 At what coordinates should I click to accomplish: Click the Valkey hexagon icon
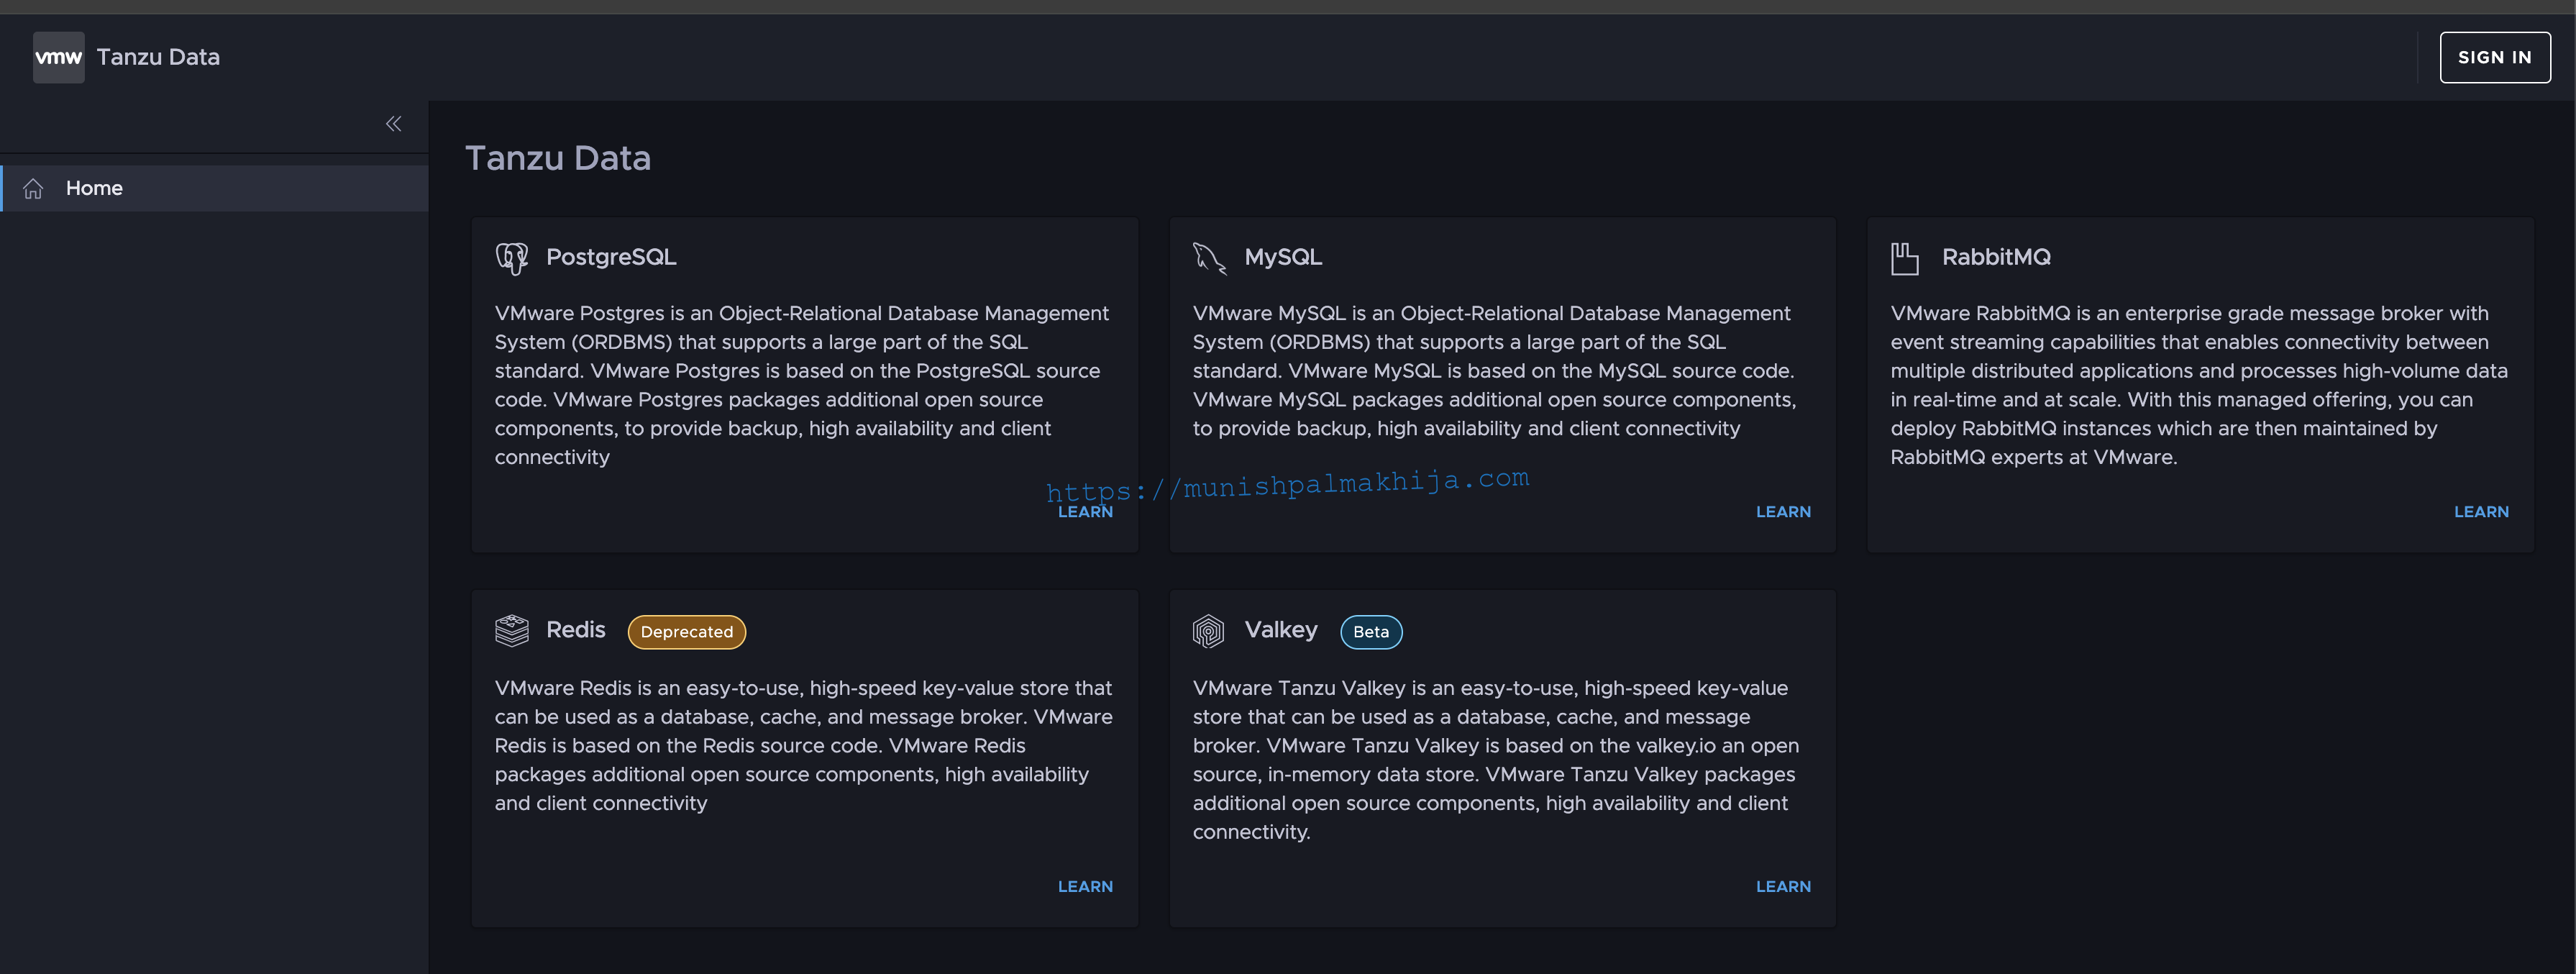1208,631
